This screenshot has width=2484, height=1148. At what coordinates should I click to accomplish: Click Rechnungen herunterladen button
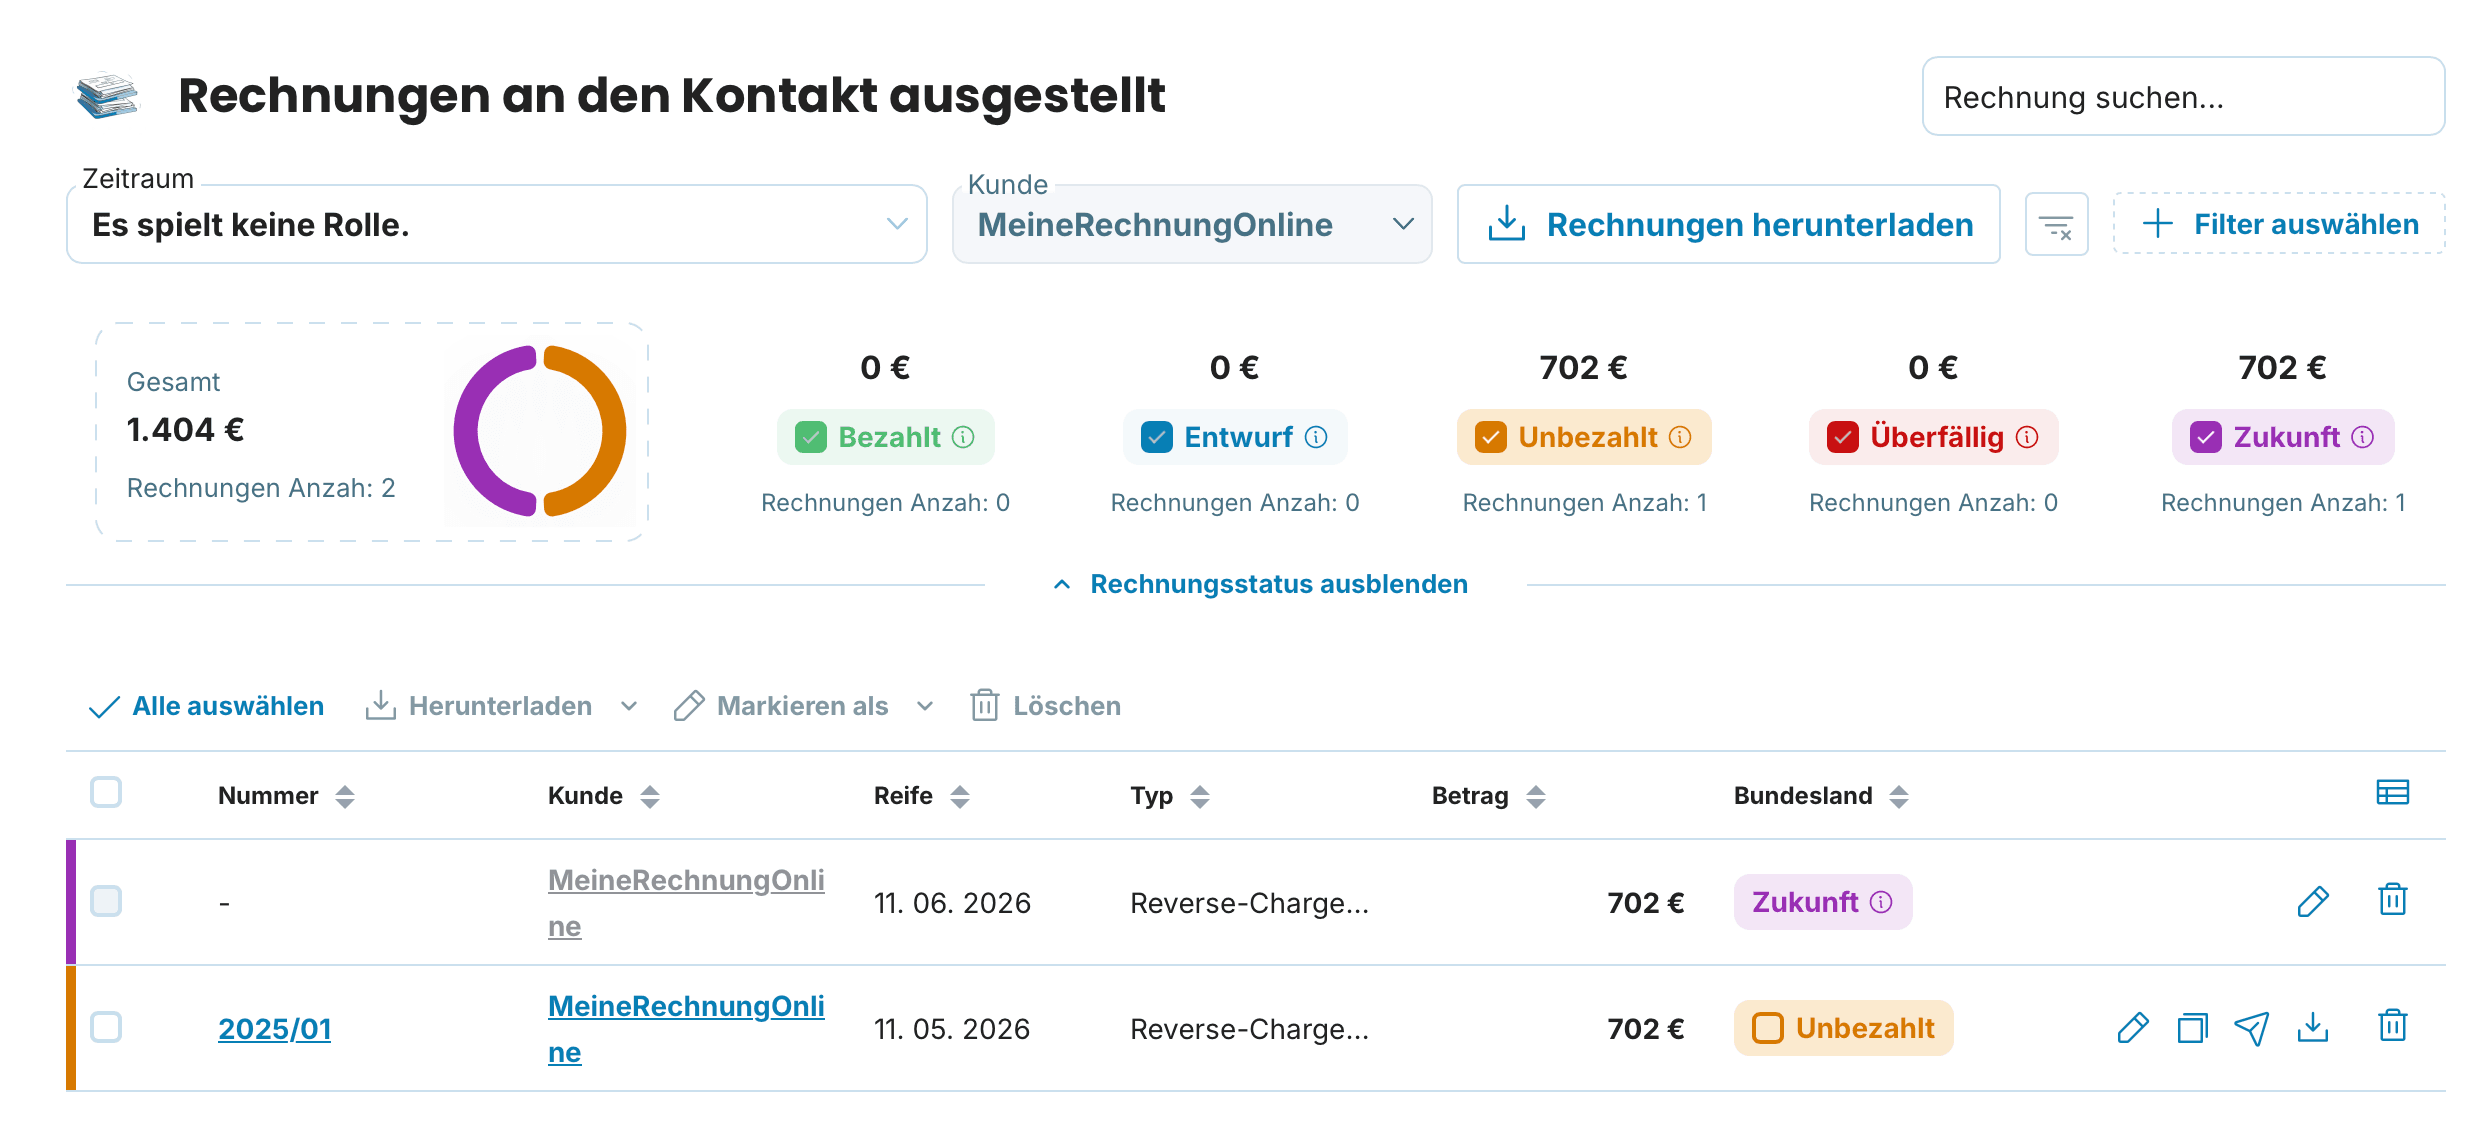(x=1728, y=224)
